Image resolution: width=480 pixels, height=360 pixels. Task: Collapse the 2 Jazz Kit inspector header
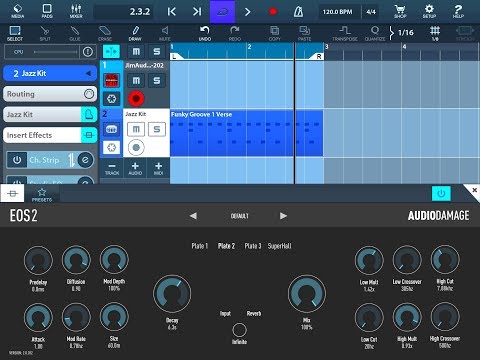50,73
